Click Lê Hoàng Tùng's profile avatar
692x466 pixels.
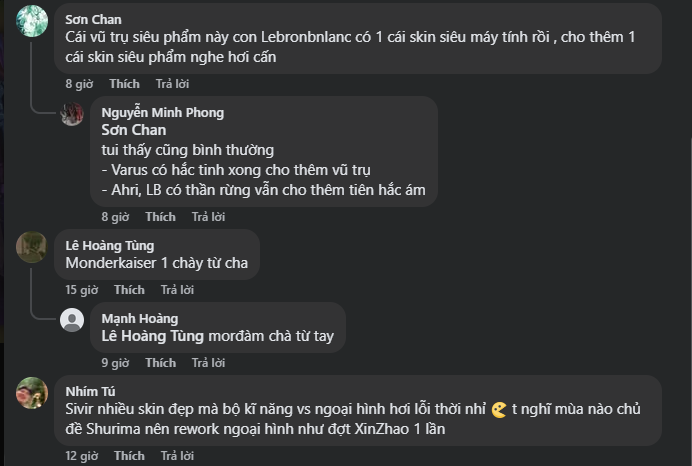[x=32, y=247]
